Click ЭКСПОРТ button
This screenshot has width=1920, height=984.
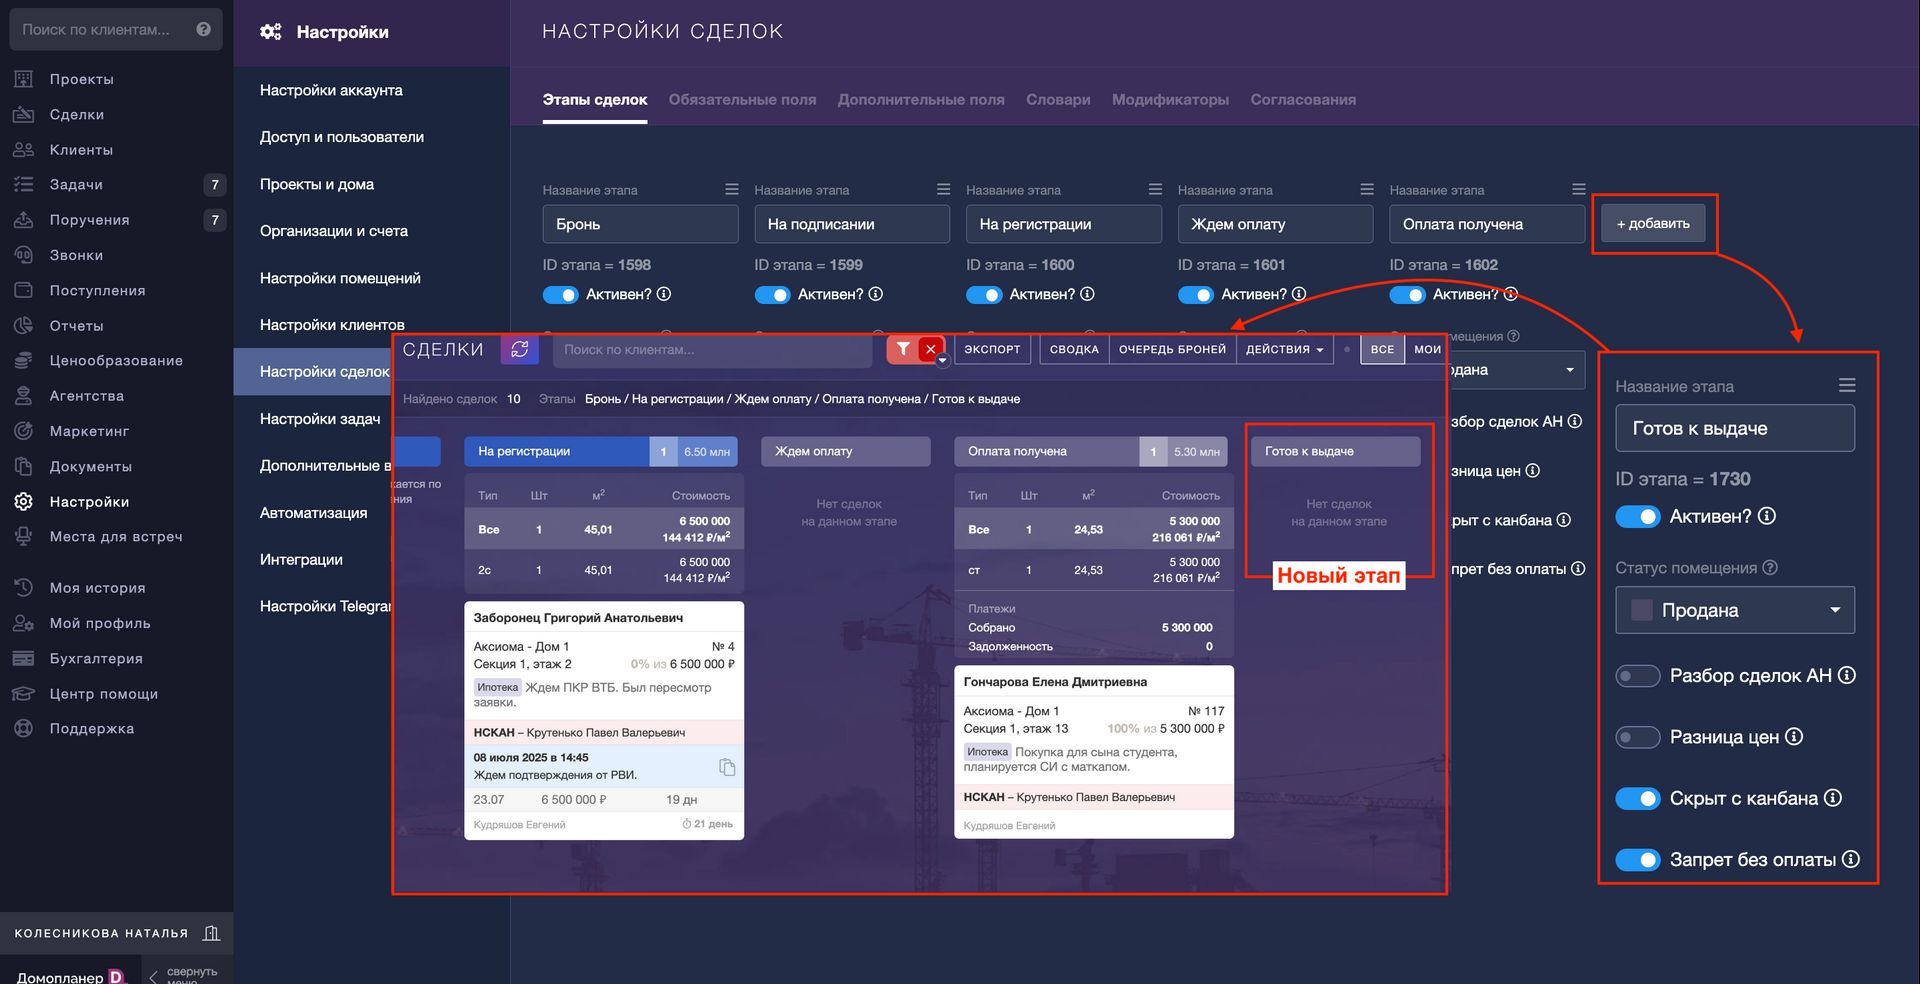[992, 349]
